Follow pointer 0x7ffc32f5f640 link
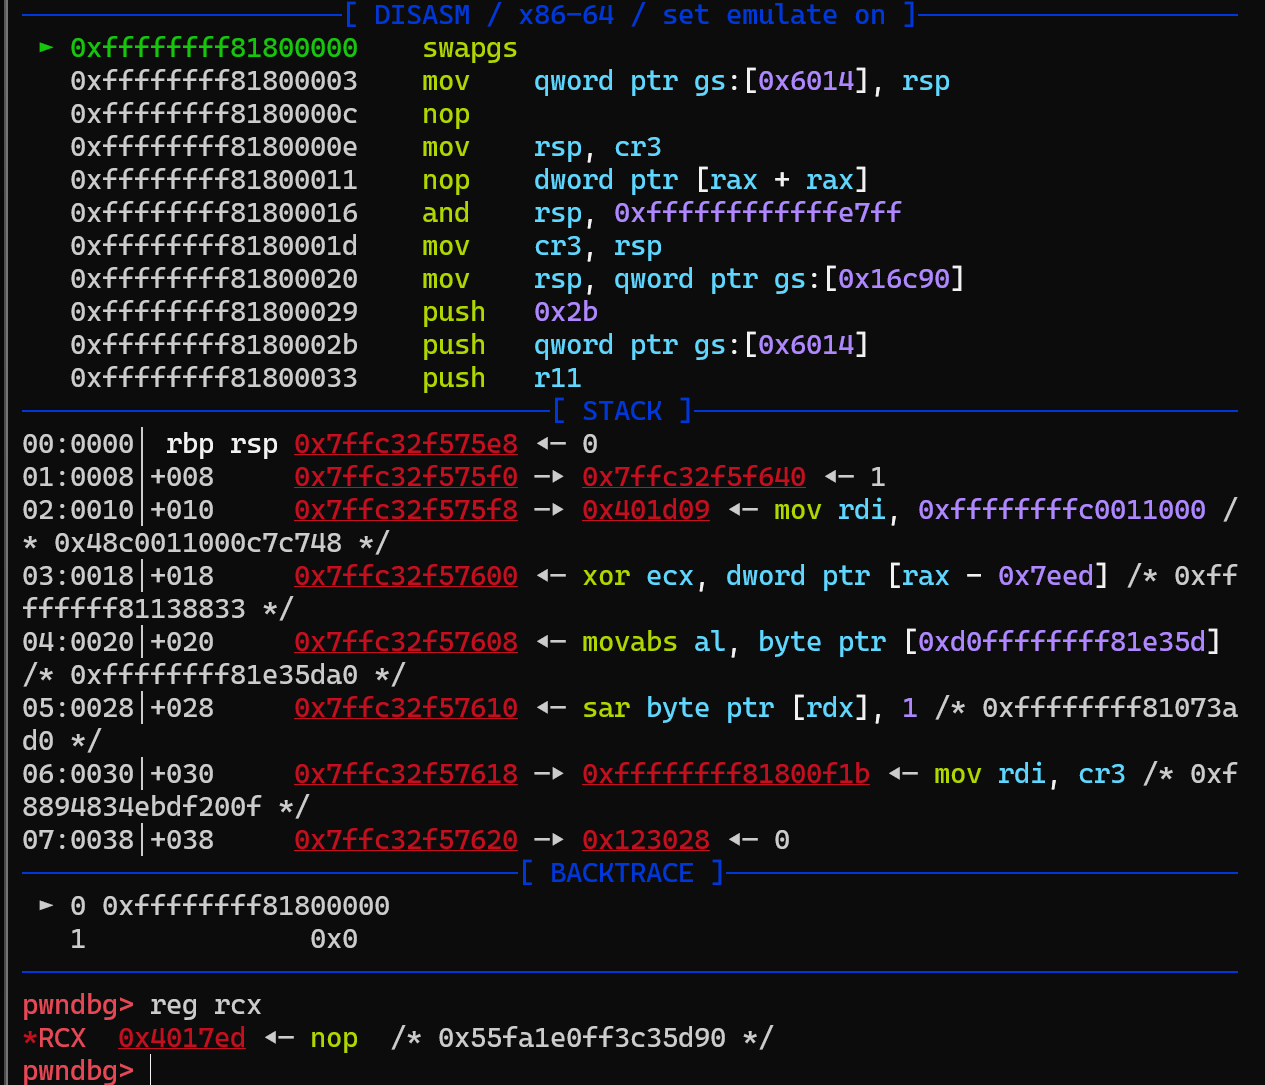1265x1085 pixels. pyautogui.click(x=694, y=477)
